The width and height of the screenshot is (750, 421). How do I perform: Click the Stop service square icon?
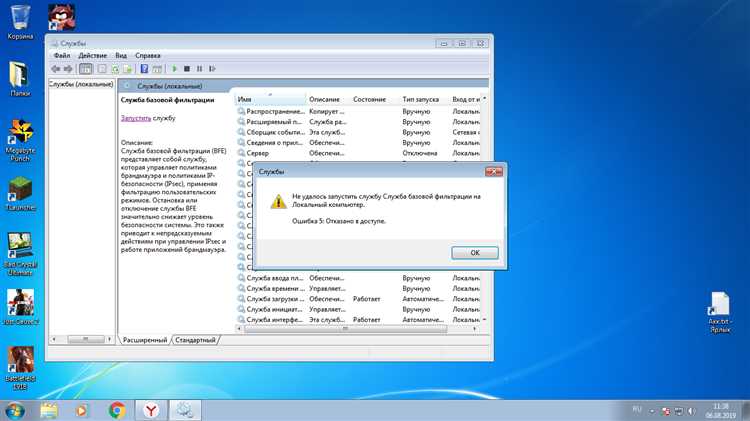187,69
